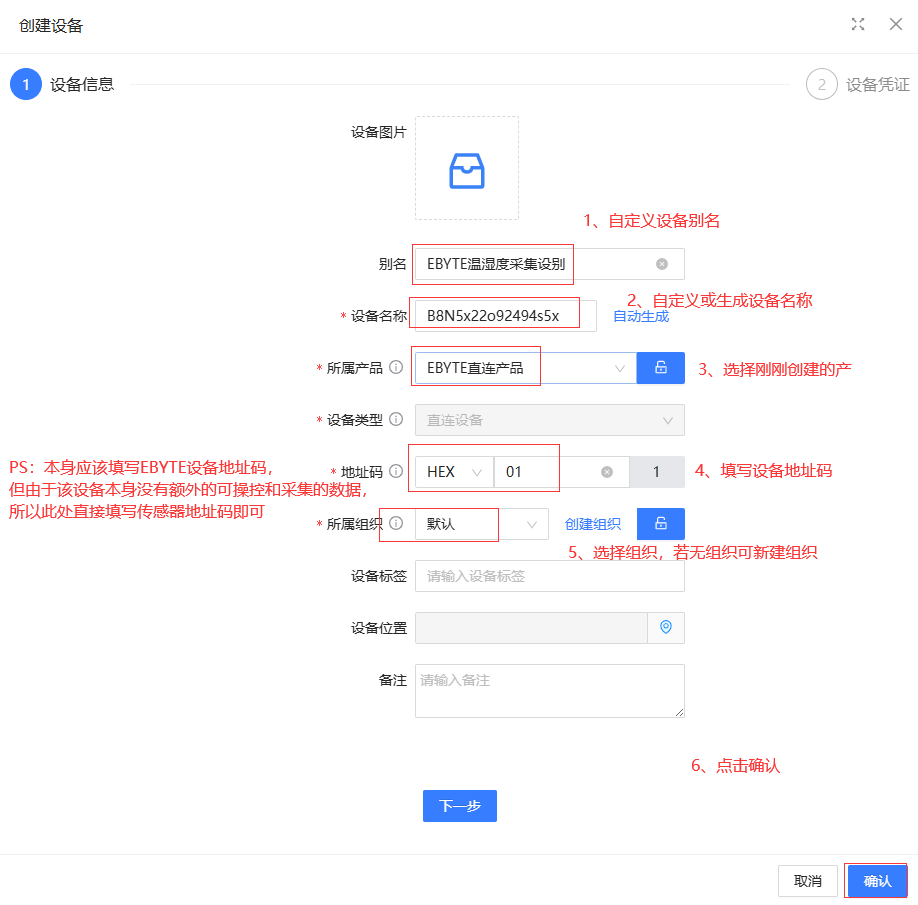Click the info icon next to 所属产品
The width and height of the screenshot is (918, 905).
tap(396, 368)
